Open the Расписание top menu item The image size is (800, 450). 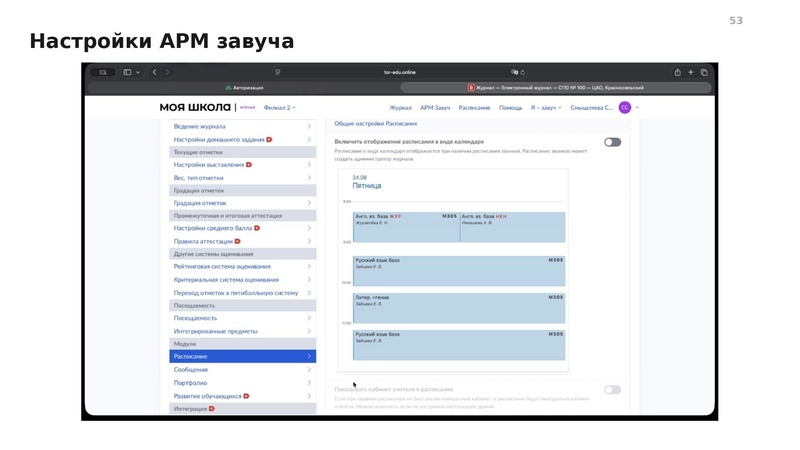pyautogui.click(x=474, y=108)
